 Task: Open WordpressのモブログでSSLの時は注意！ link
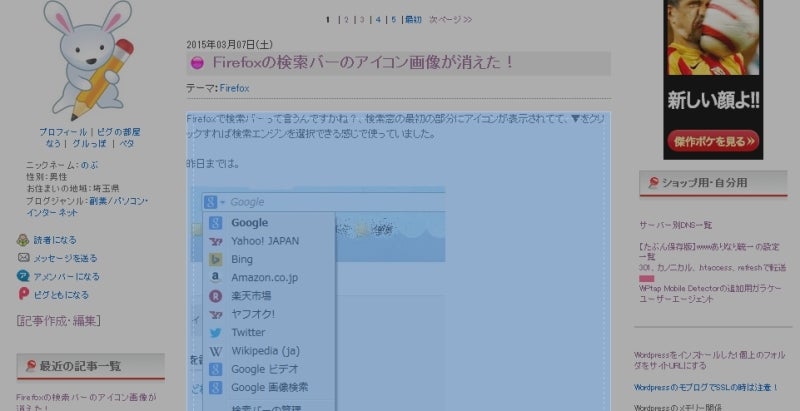[x=706, y=388]
